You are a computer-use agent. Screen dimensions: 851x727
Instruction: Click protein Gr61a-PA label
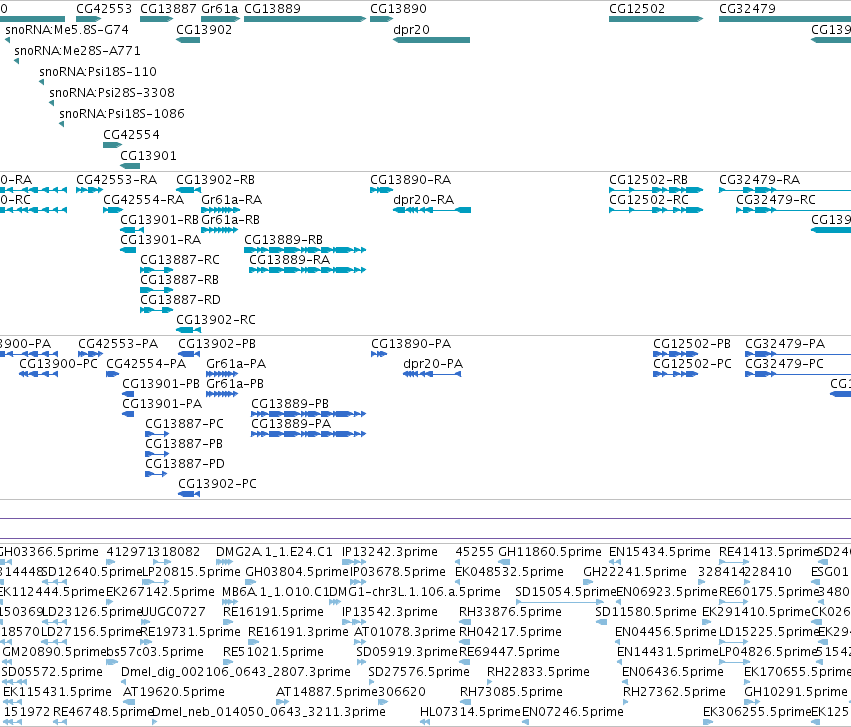click(236, 364)
